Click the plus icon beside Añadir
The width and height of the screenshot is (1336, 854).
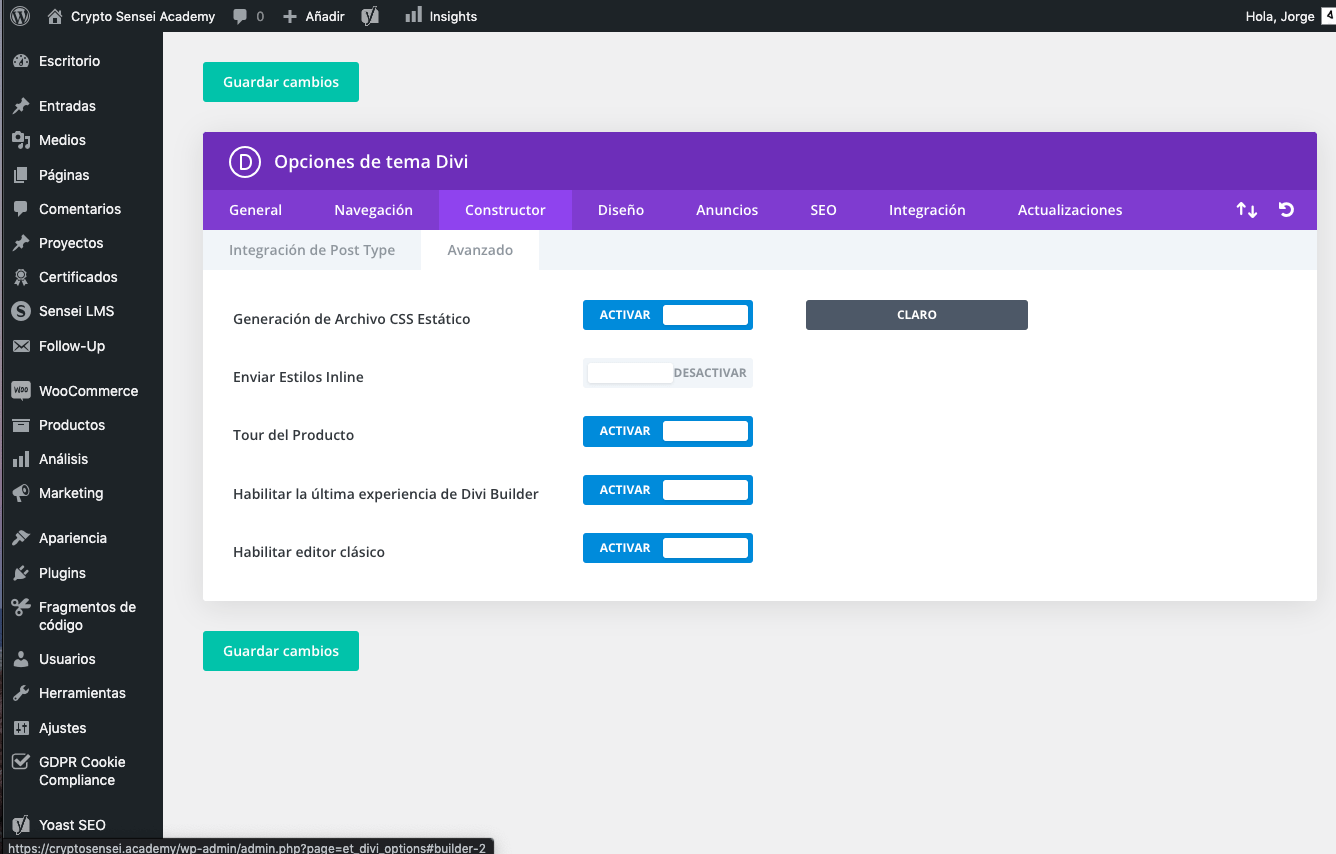click(290, 16)
